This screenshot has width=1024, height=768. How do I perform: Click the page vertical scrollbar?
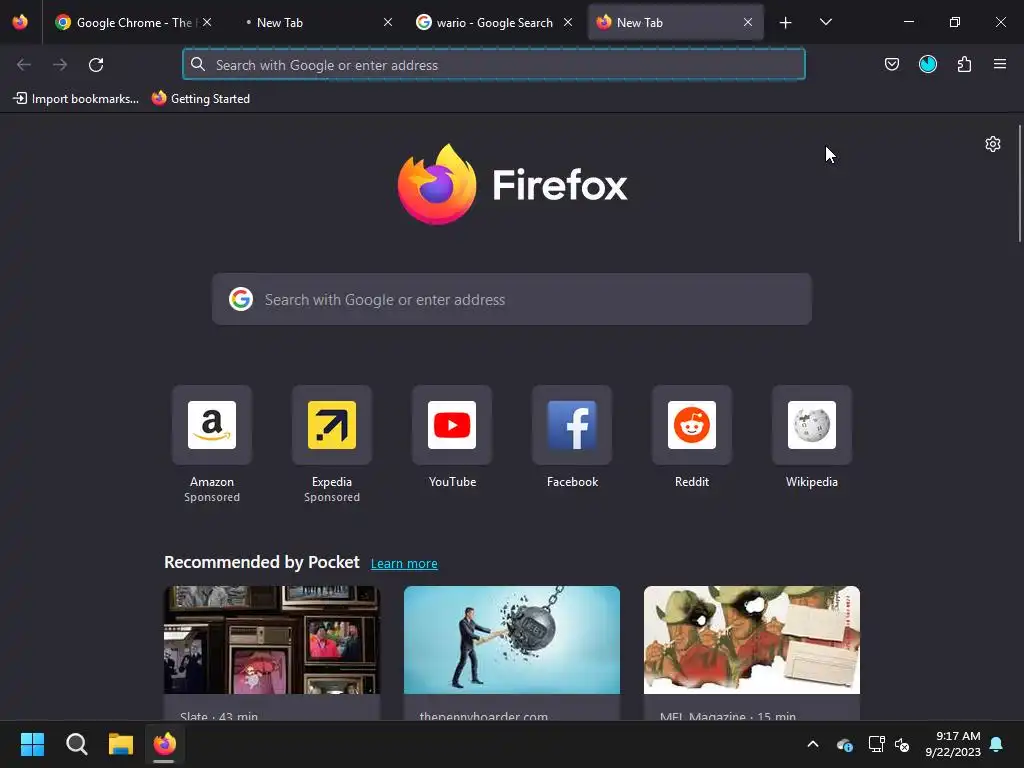pos(1019,184)
